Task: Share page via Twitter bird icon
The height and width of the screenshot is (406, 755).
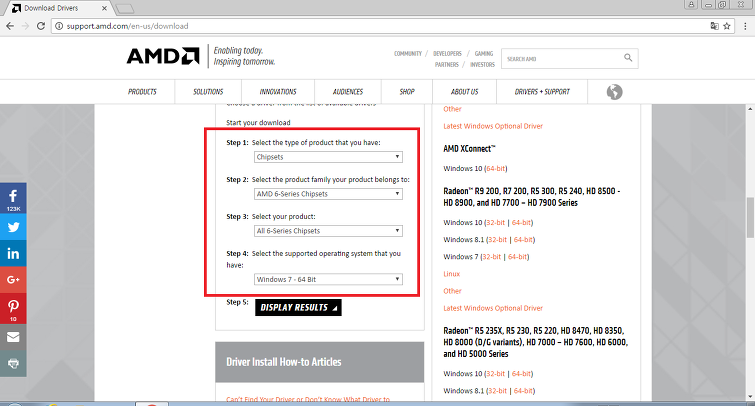Action: (13, 227)
